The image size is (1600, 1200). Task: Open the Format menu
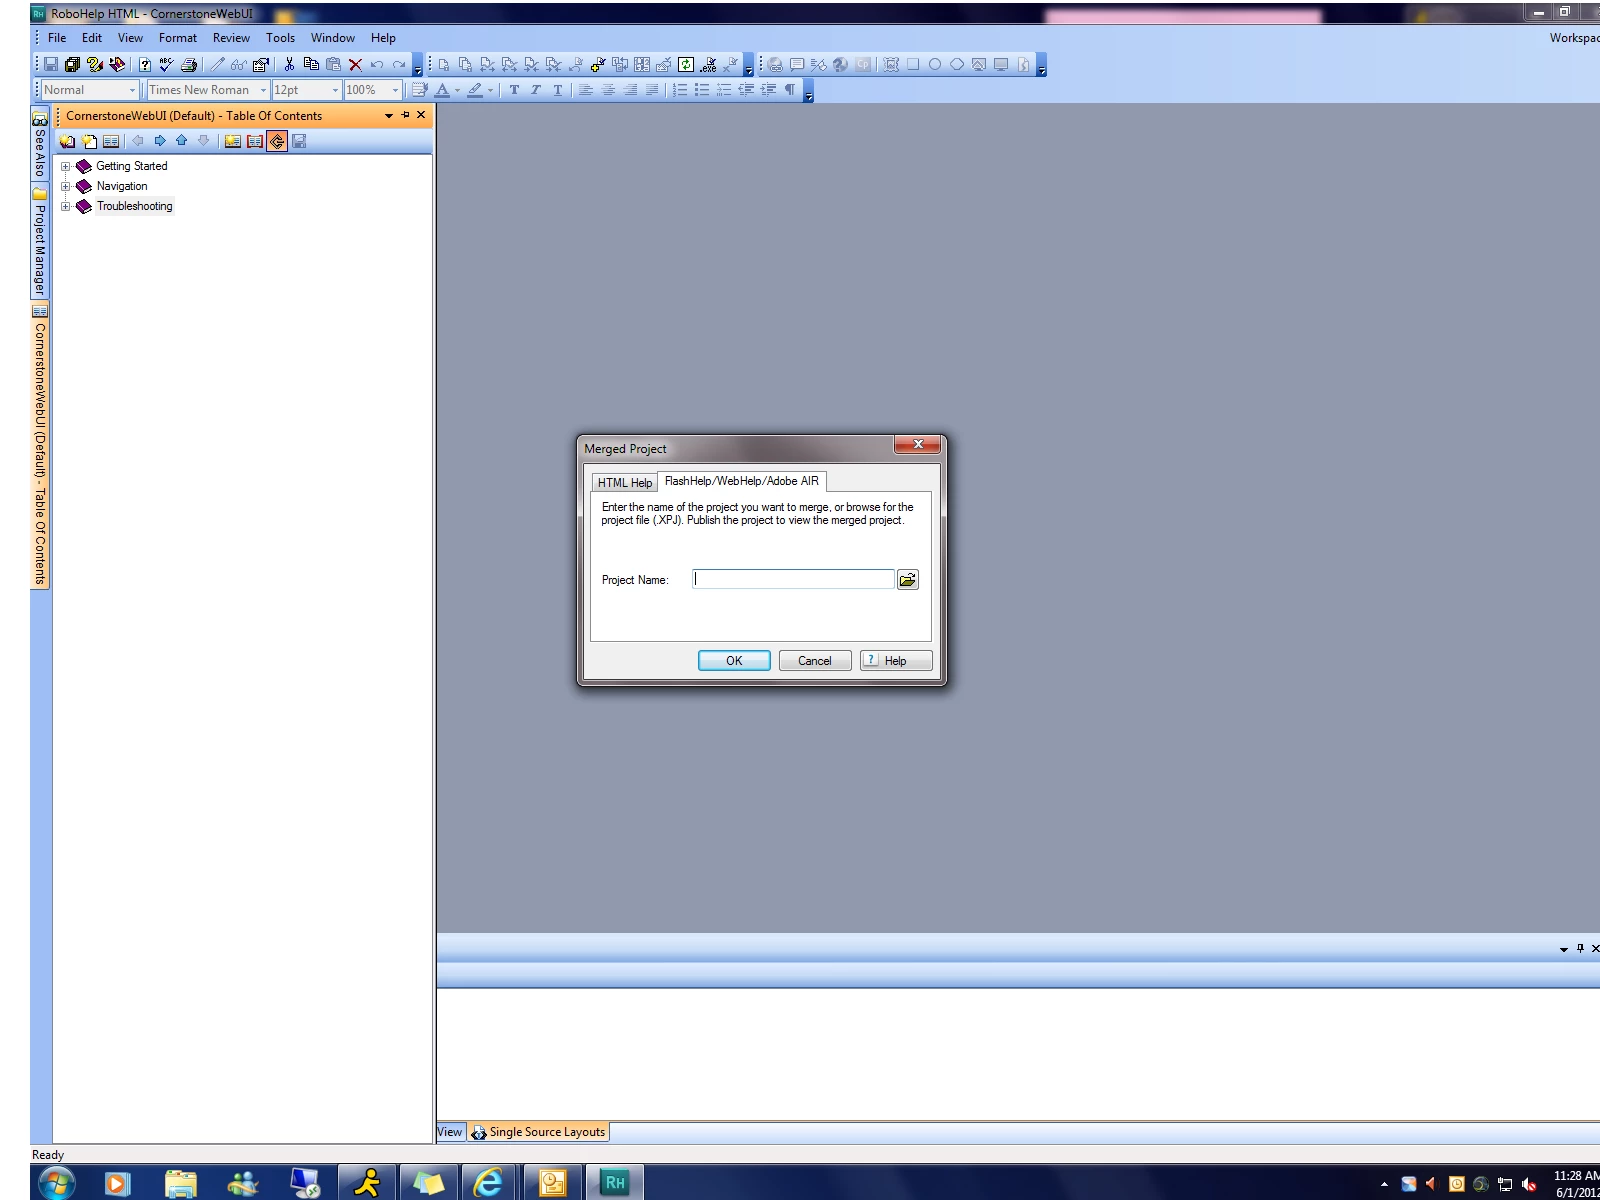(178, 38)
